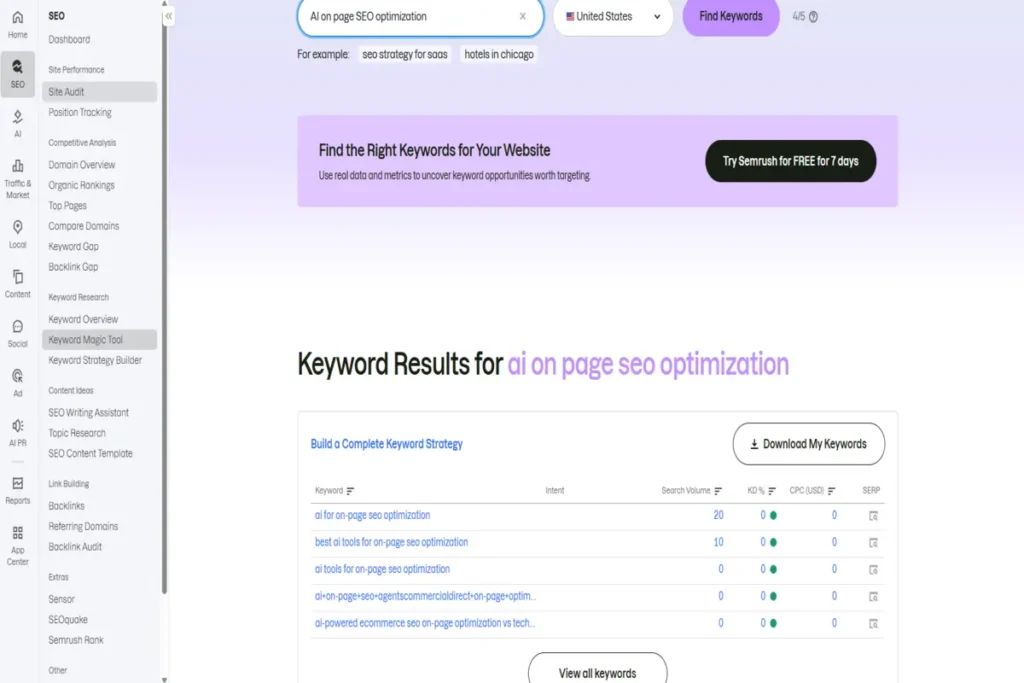Select Keyword Gap menu item
This screenshot has height=683, width=1024.
72,247
